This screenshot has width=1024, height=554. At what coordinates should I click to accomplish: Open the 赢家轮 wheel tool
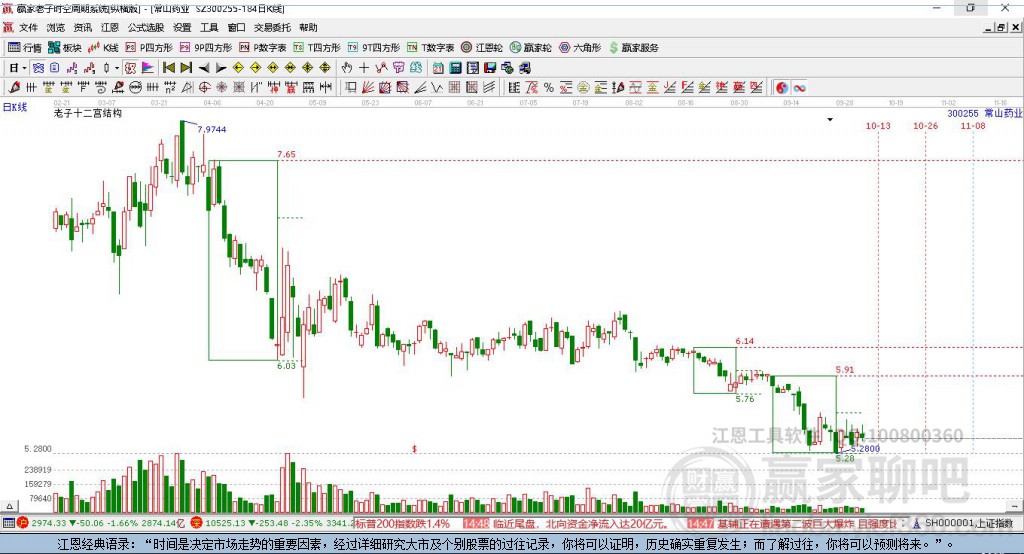click(x=531, y=48)
